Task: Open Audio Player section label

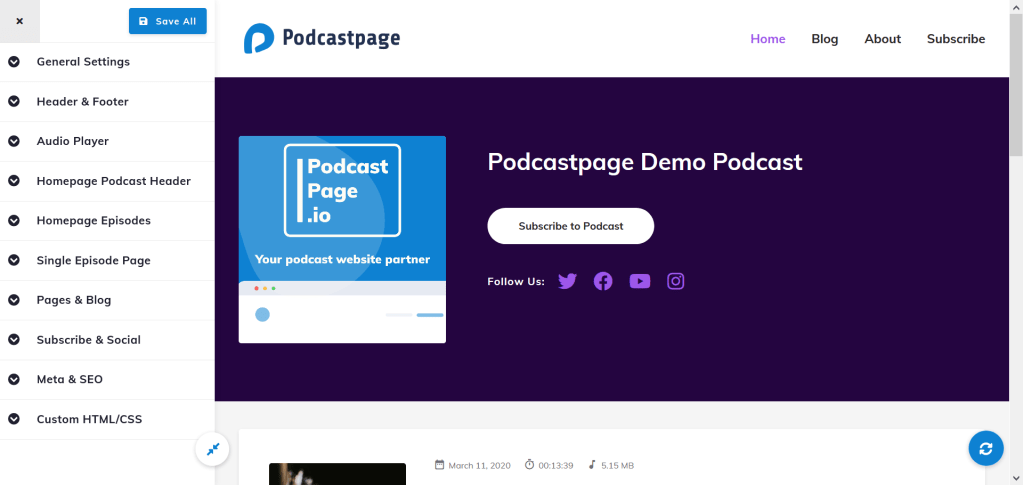Action: tap(72, 141)
